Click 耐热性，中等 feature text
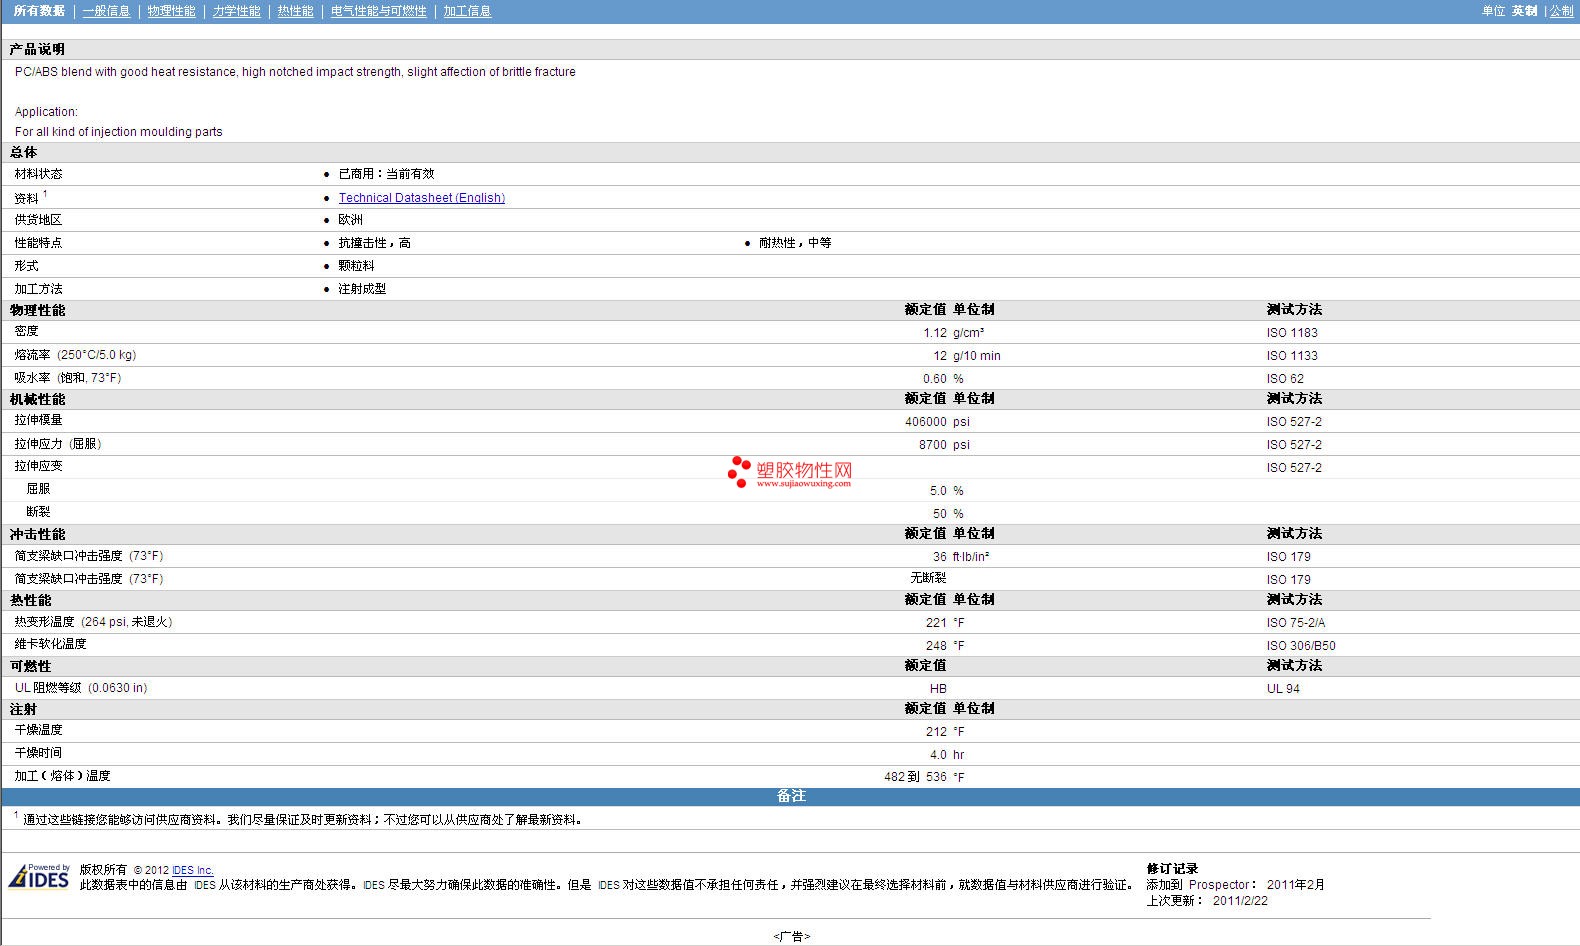Viewport: 1580px width, 946px height. 794,243
